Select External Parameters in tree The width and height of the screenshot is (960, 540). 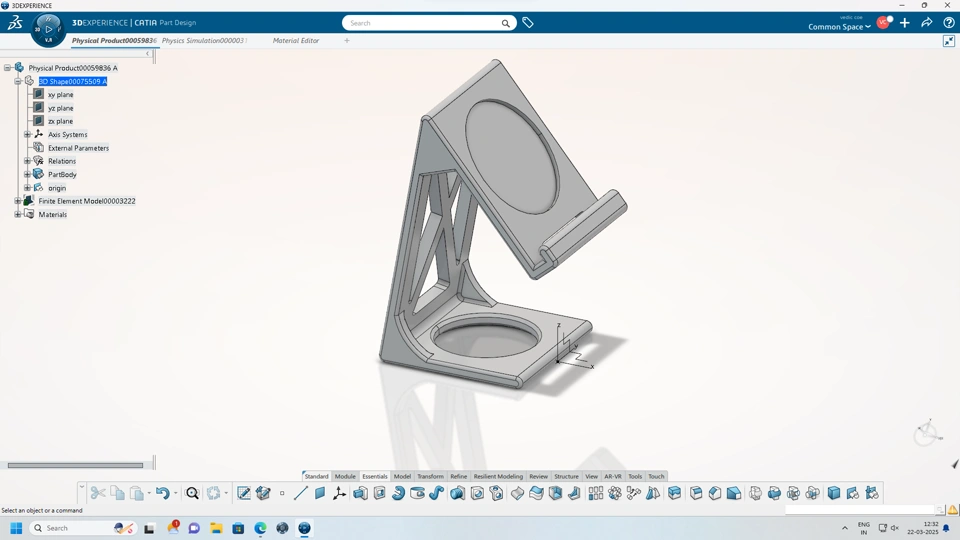point(78,148)
